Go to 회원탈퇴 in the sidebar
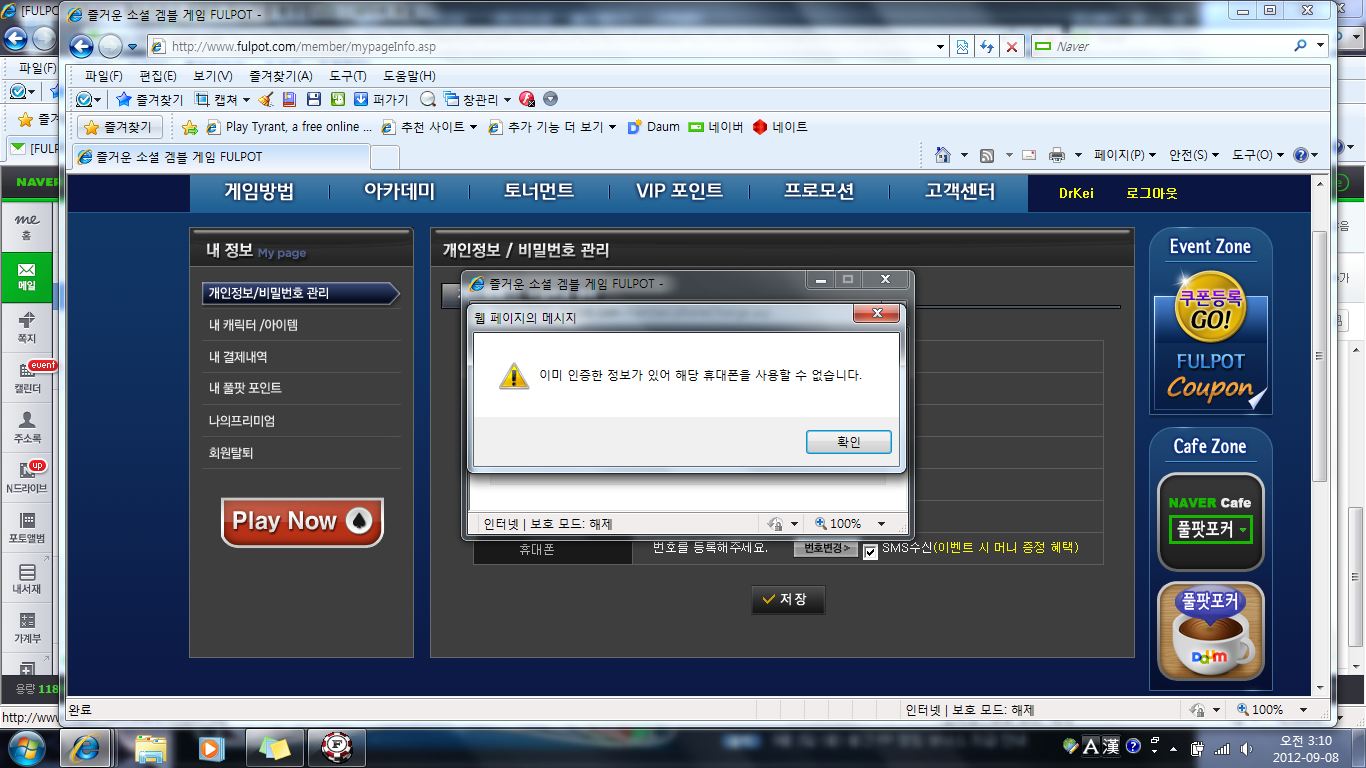The image size is (1366, 768). [231, 453]
